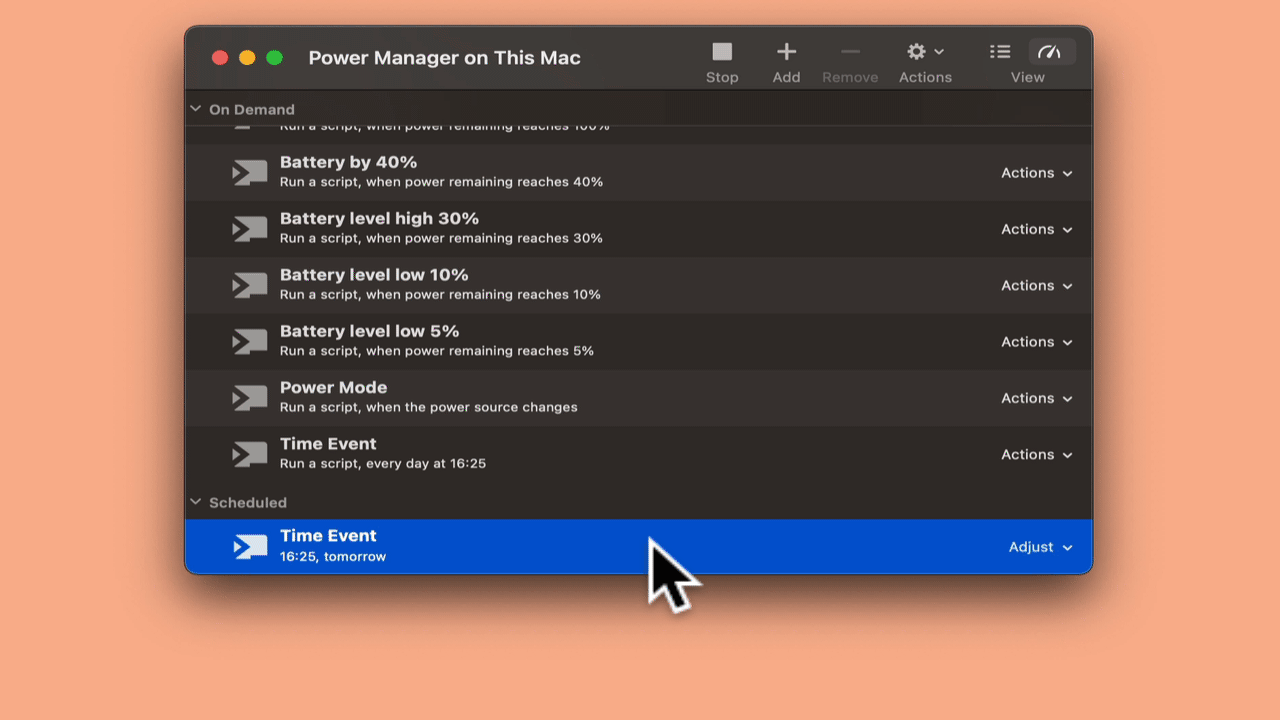Screen dimensions: 1280x720
Task: Click the script icon for Battery level low 5%
Action: pos(250,342)
